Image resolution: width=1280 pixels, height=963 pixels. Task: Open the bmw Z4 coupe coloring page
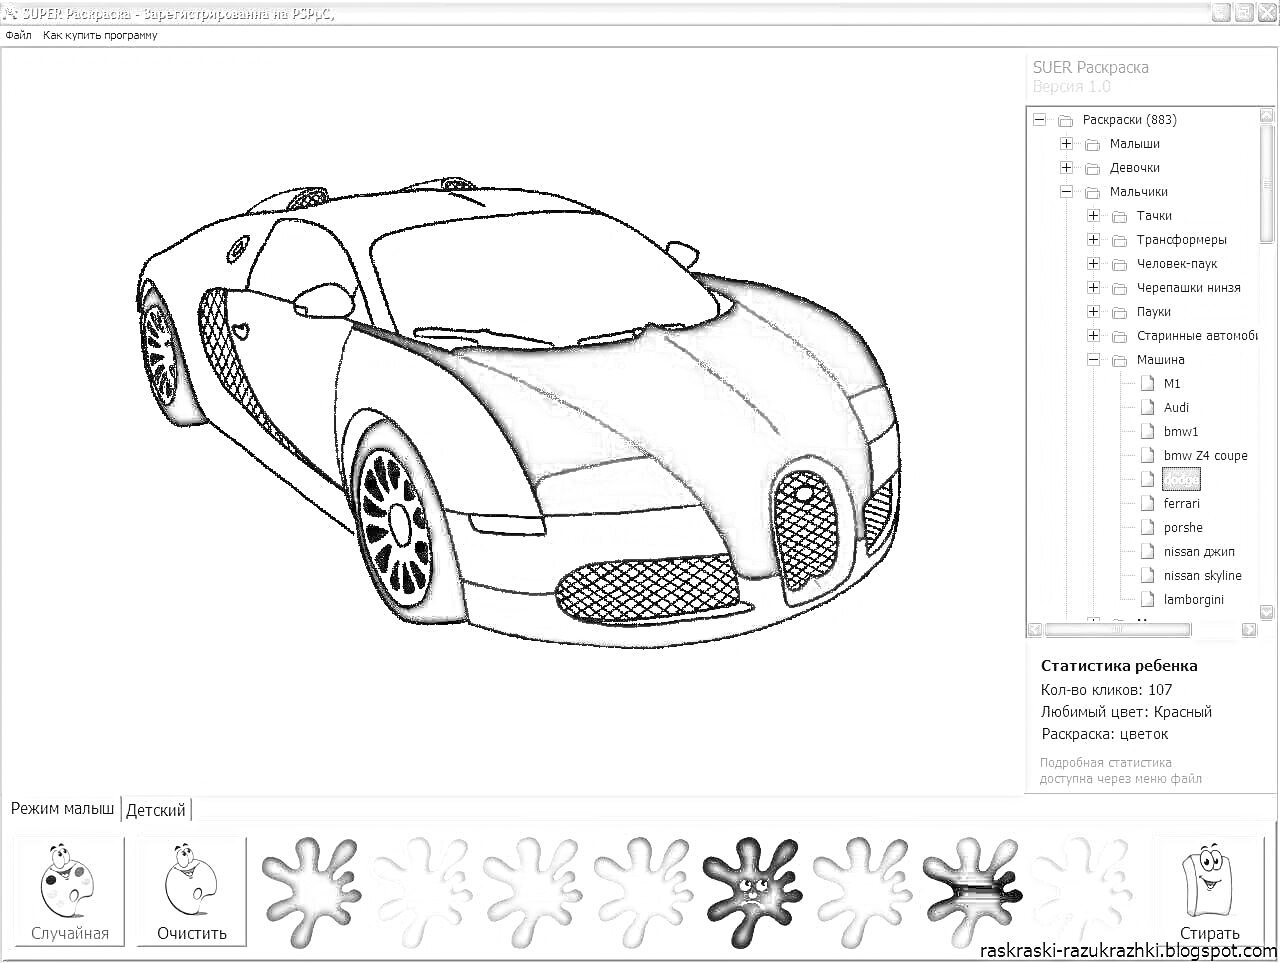click(1205, 456)
